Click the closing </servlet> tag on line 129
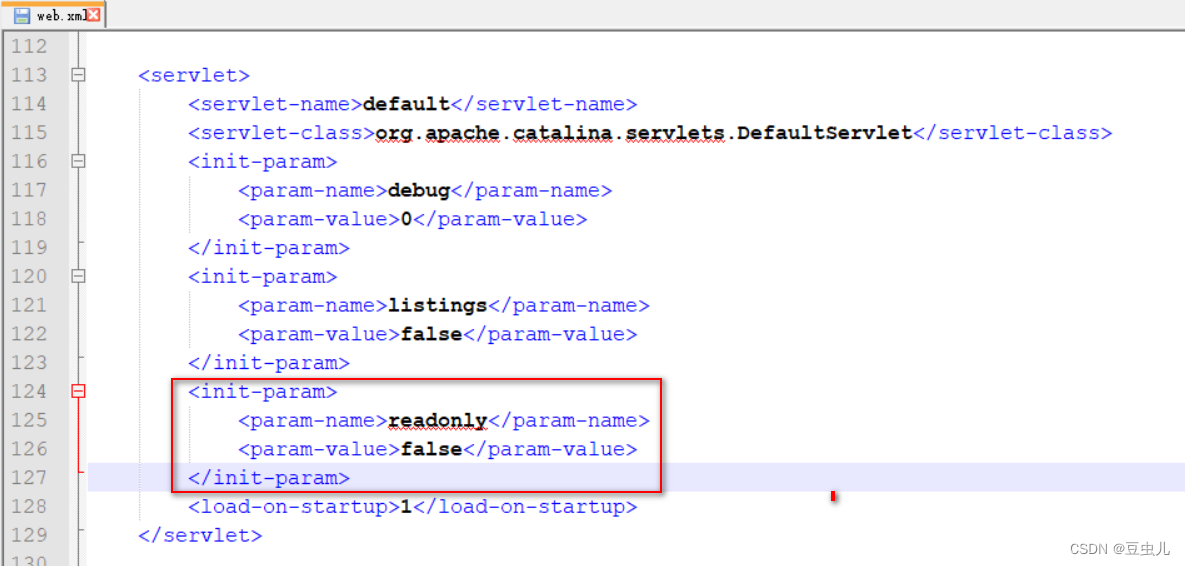The width and height of the screenshot is (1185, 566). (200, 535)
